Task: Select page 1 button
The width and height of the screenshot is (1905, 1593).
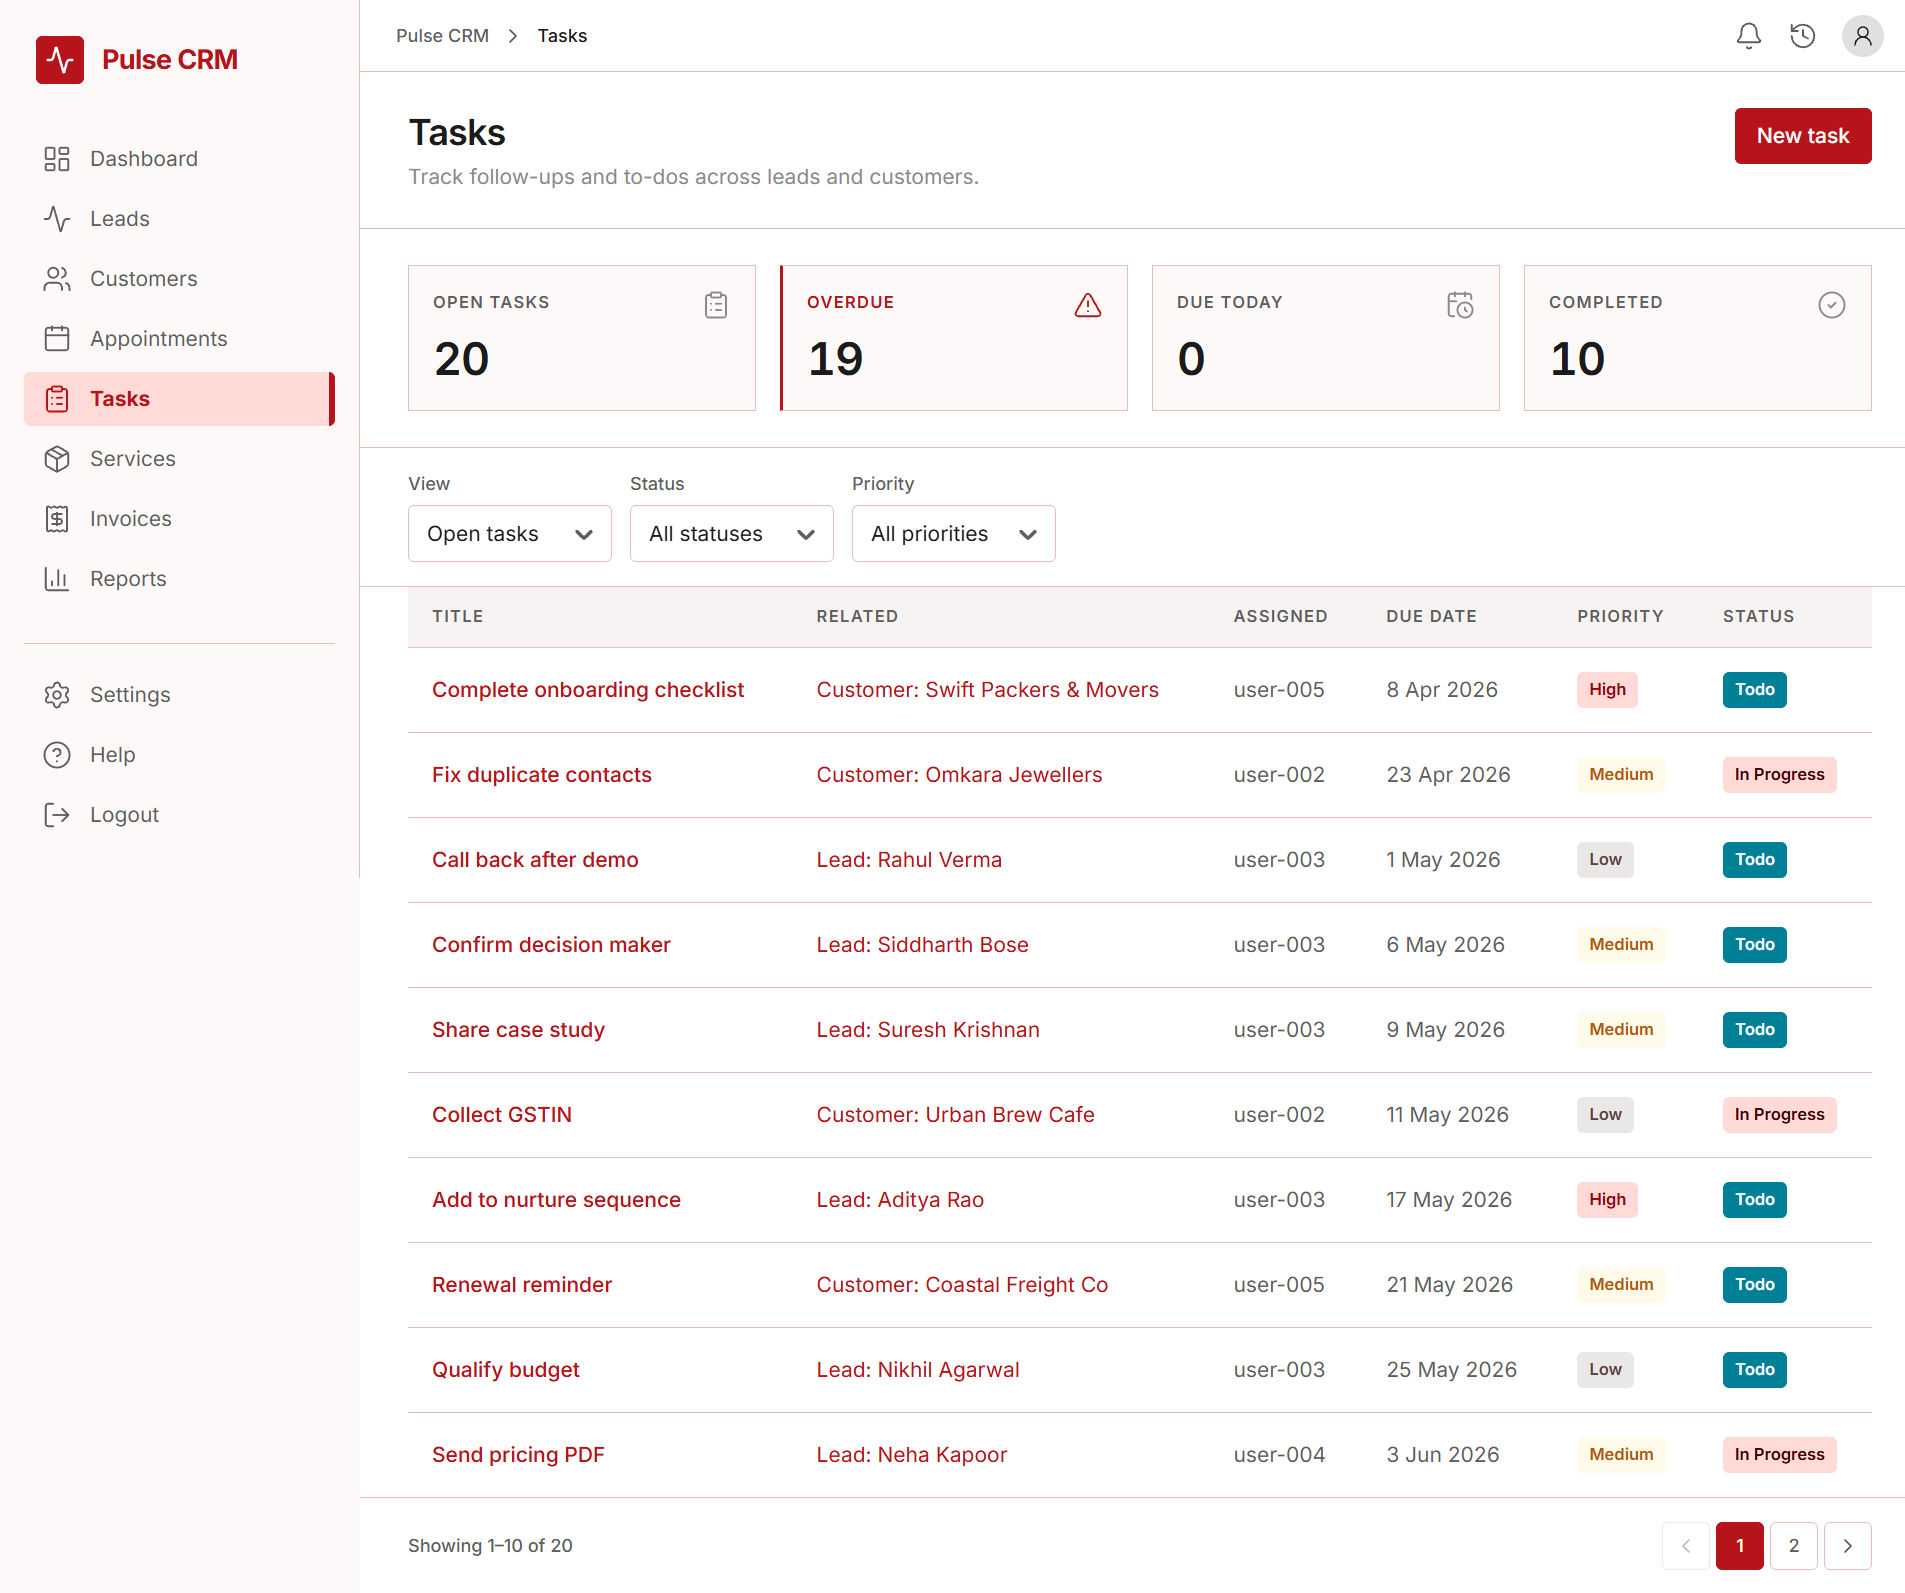Action: click(x=1740, y=1546)
